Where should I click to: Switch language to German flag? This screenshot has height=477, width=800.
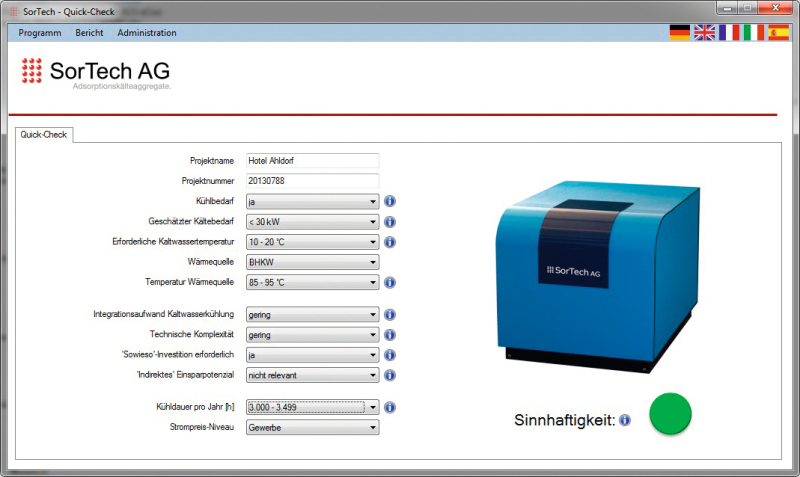tap(680, 33)
